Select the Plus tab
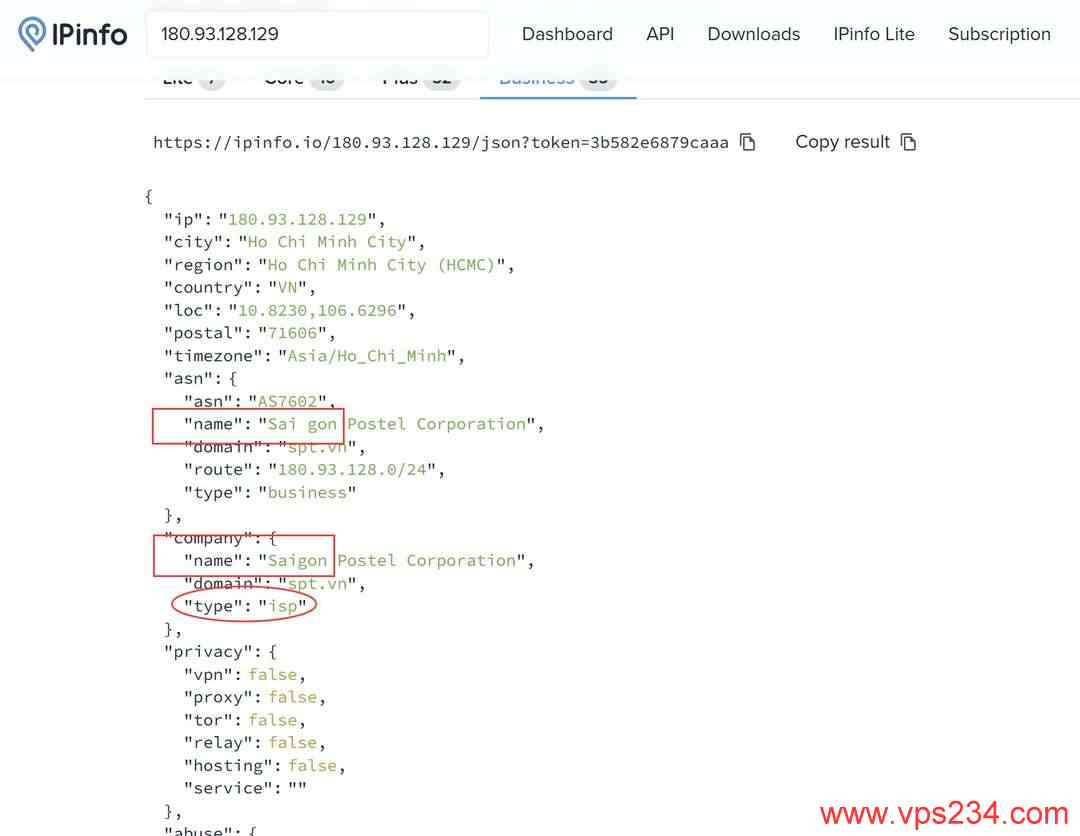Image resolution: width=1080 pixels, height=836 pixels. coord(418,80)
